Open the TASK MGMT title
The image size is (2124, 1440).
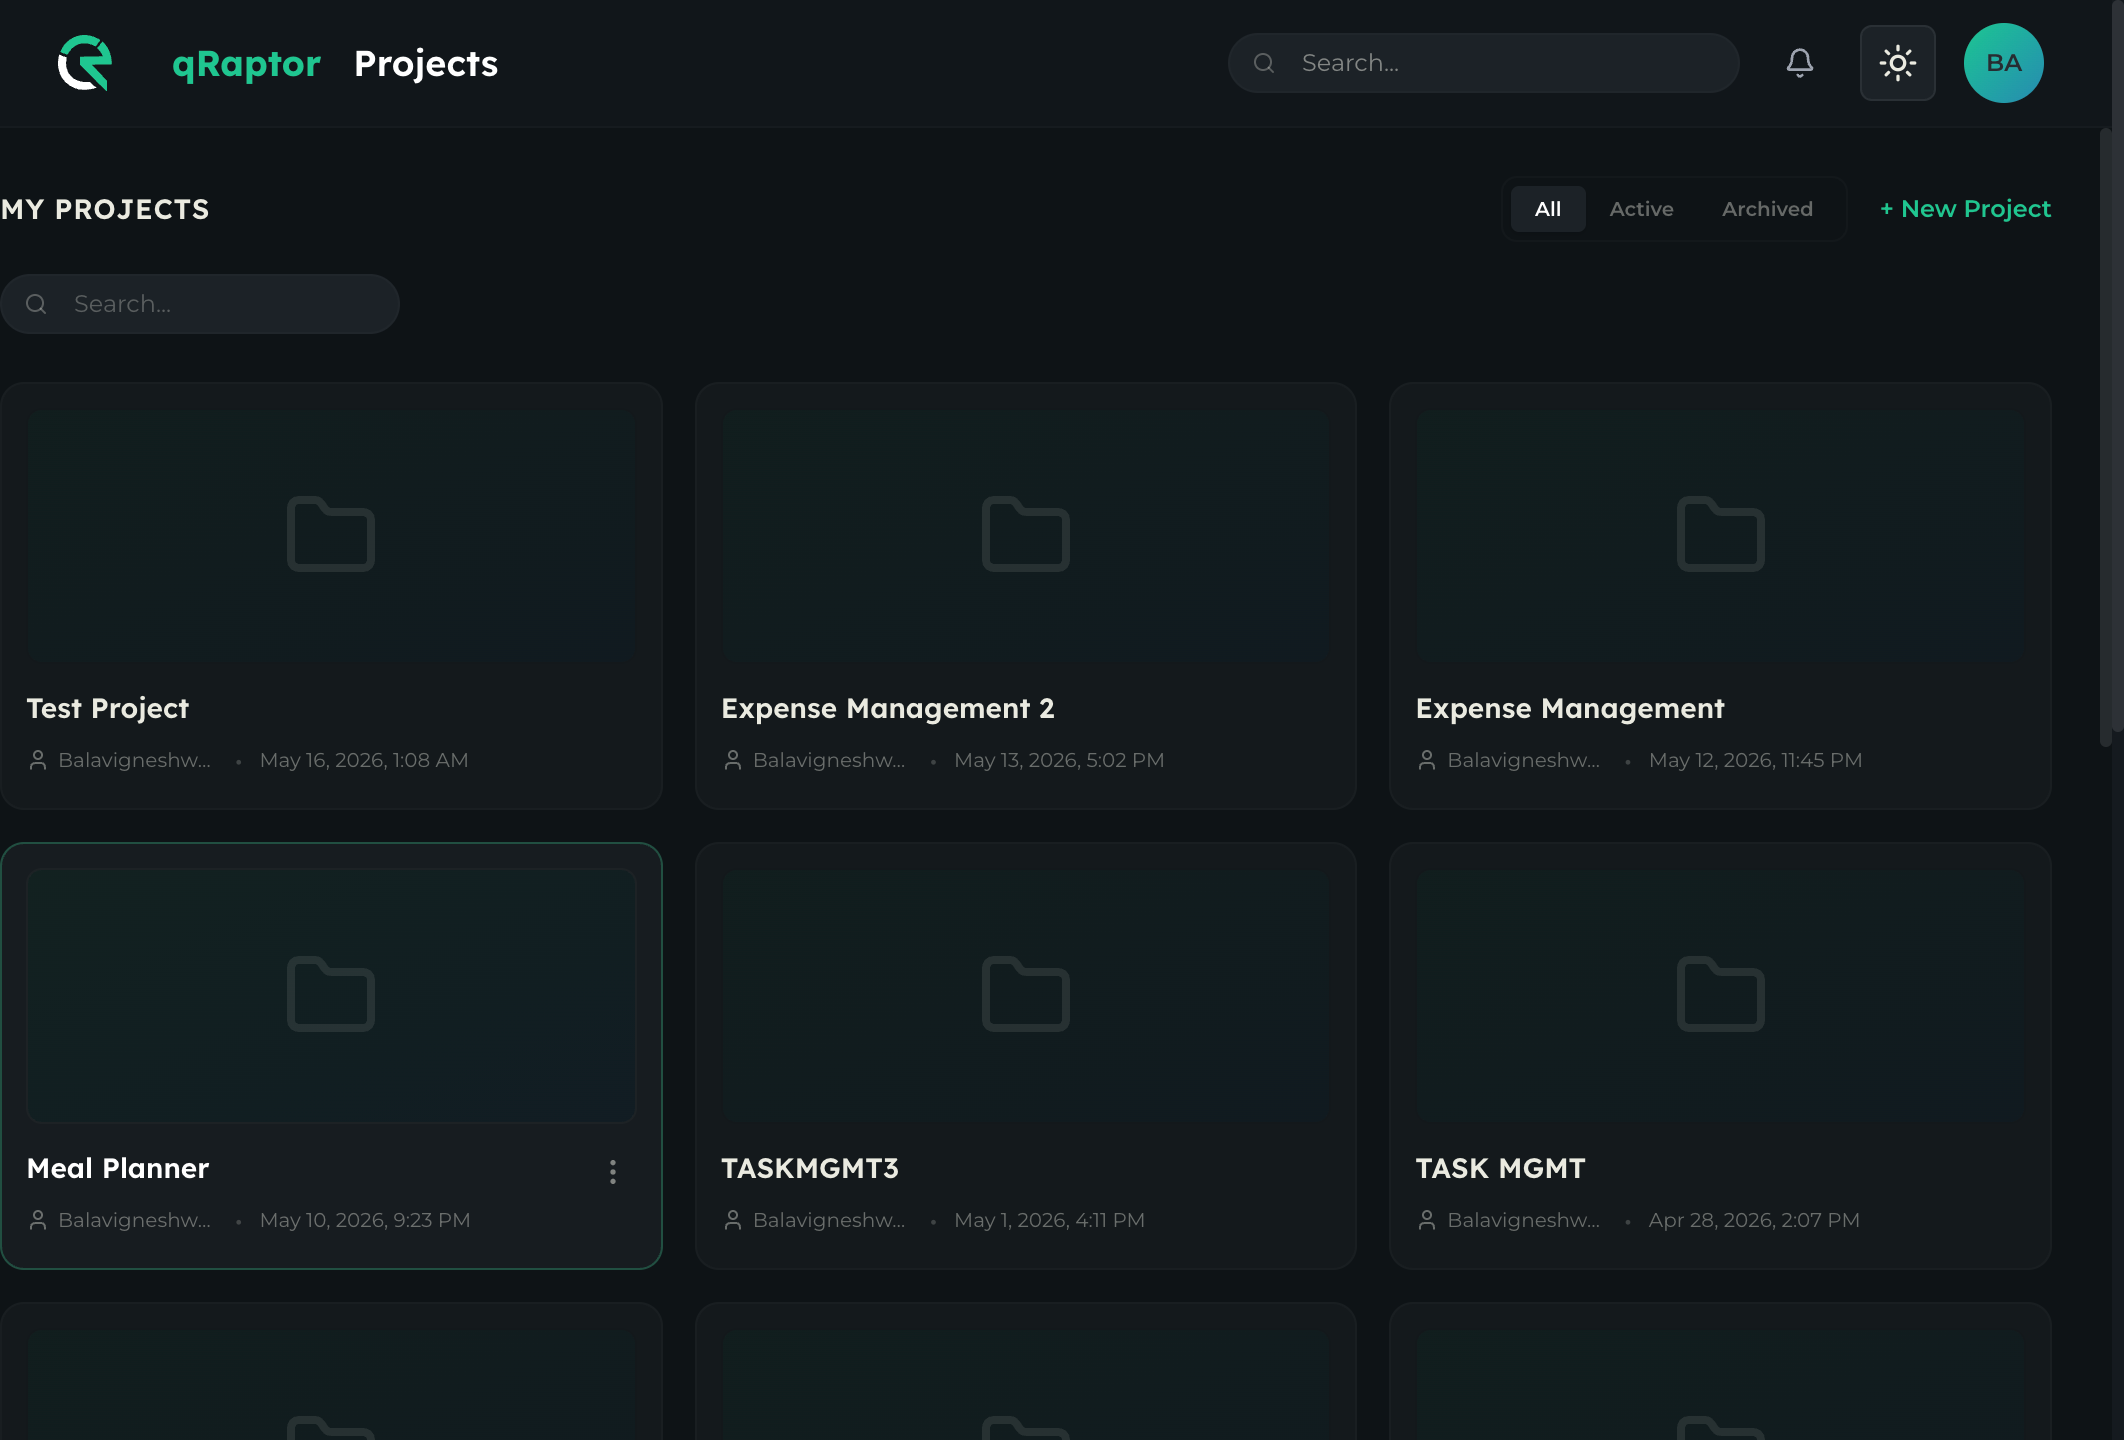click(x=1500, y=1168)
